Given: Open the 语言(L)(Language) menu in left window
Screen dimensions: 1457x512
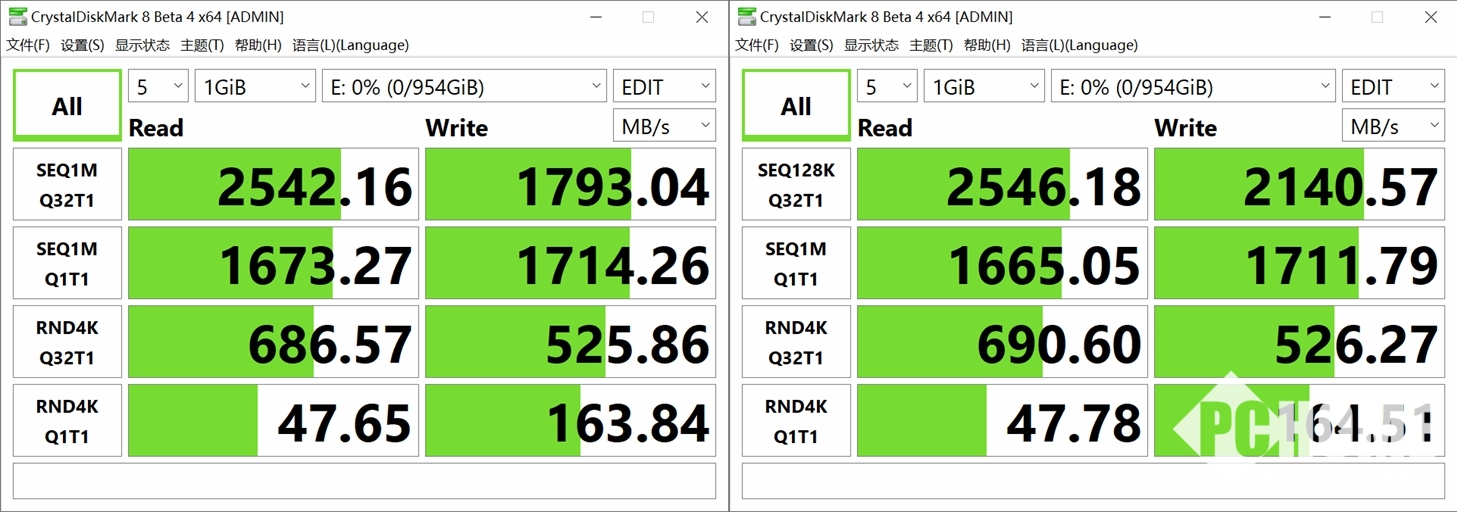Looking at the screenshot, I should [350, 45].
